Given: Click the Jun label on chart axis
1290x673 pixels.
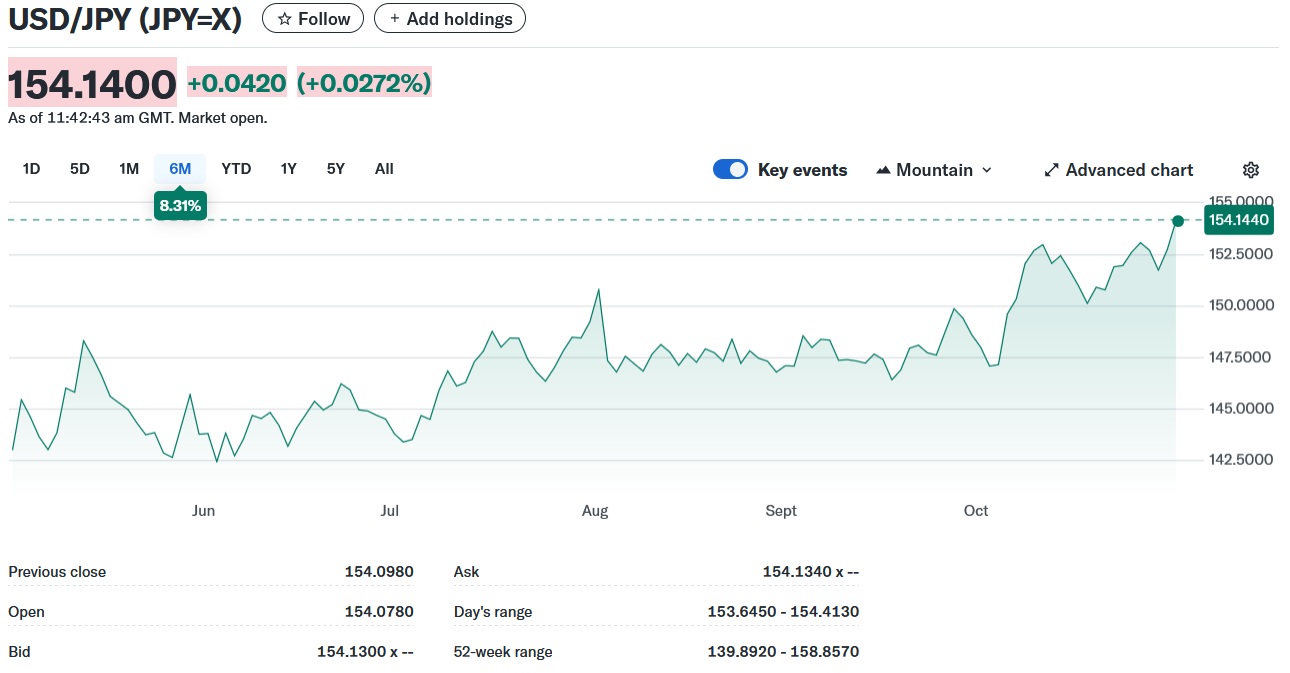Looking at the screenshot, I should point(203,511).
